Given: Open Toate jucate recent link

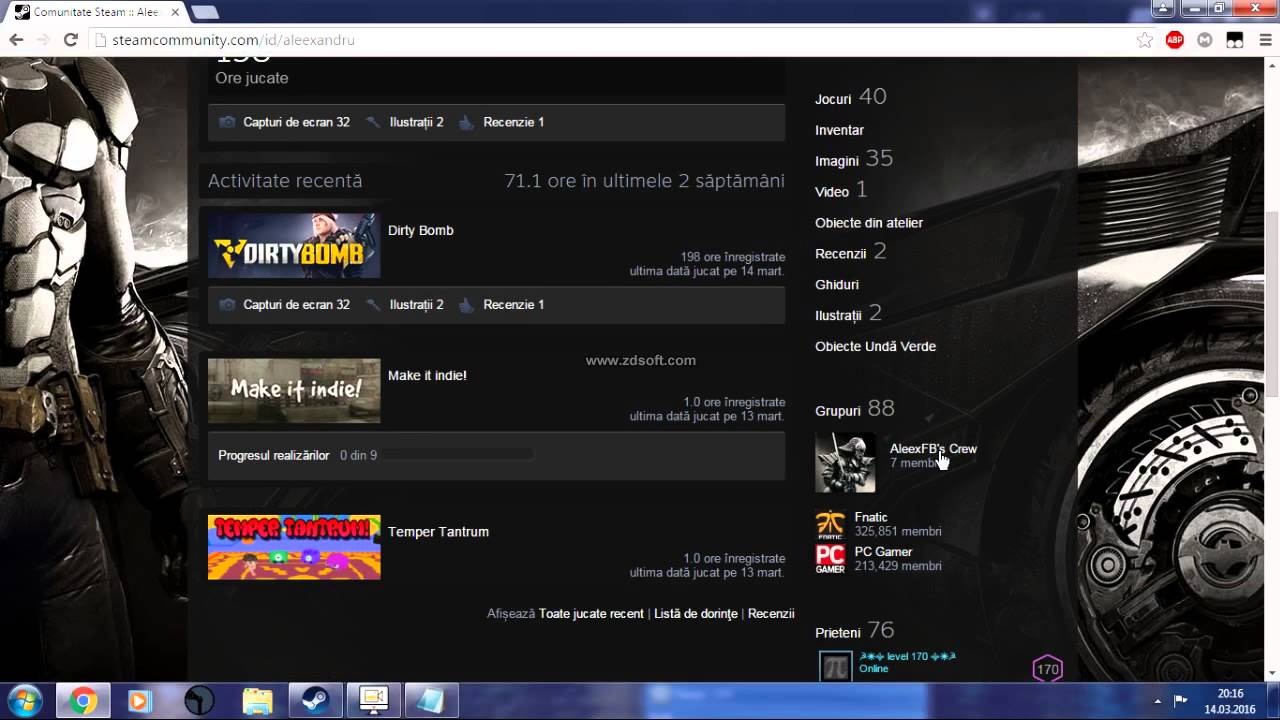Looking at the screenshot, I should (591, 614).
